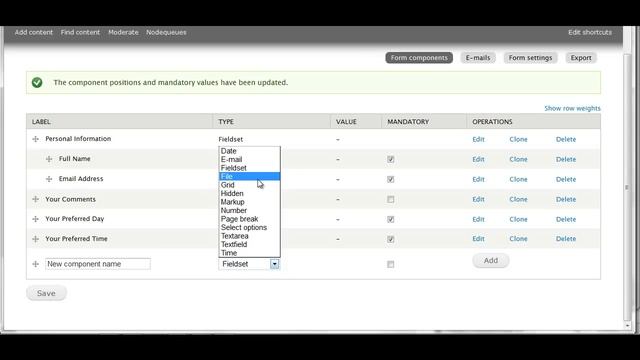
Task: Focus the New component name field
Action: tap(98, 264)
